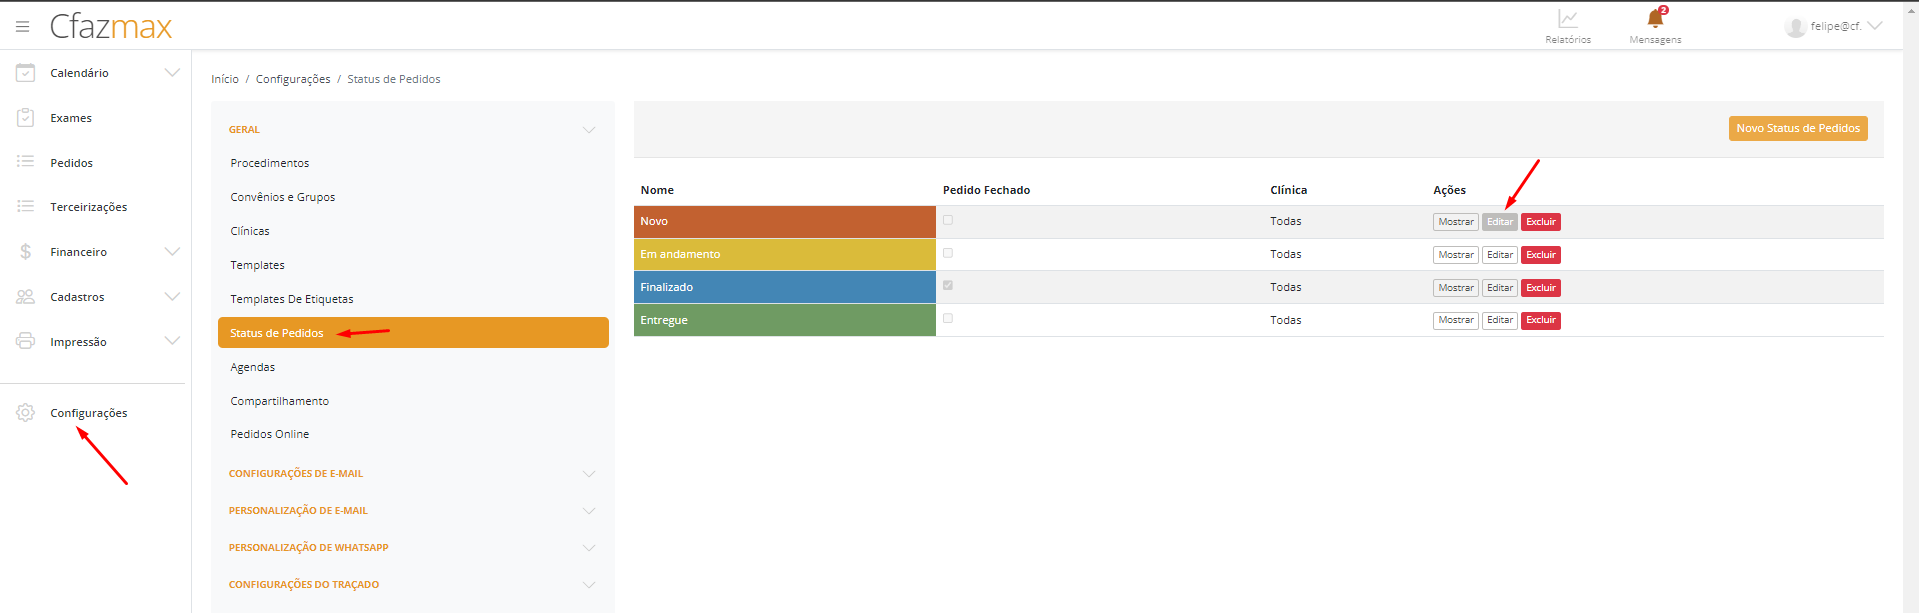Click the Impressão printer icon
Viewport: 1919px width, 613px height.
coord(25,341)
